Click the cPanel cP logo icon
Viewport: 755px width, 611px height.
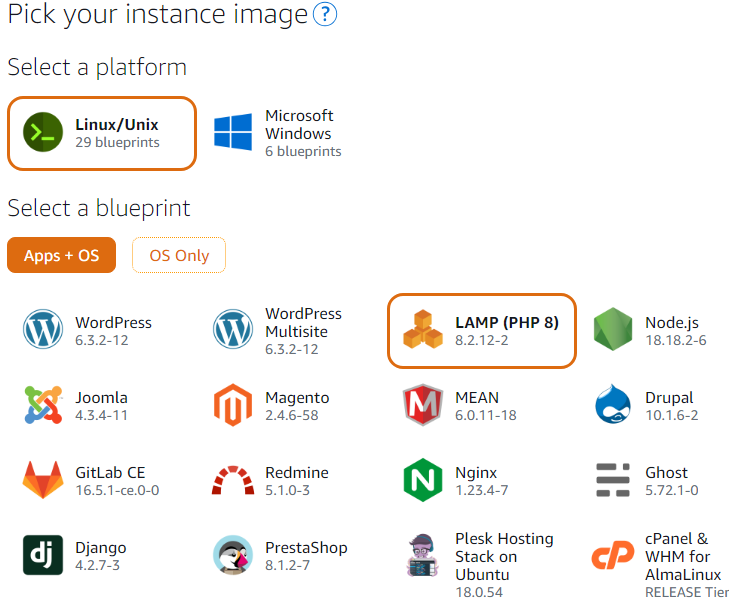tap(613, 555)
